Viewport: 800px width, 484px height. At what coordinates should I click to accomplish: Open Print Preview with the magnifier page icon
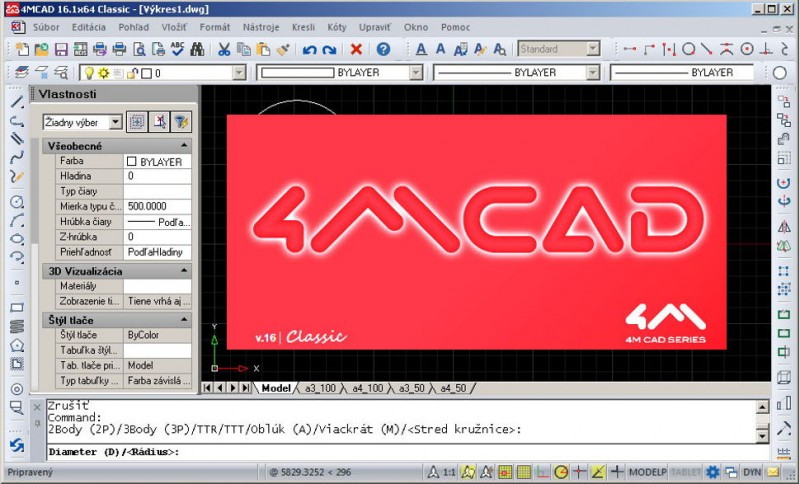click(x=139, y=49)
